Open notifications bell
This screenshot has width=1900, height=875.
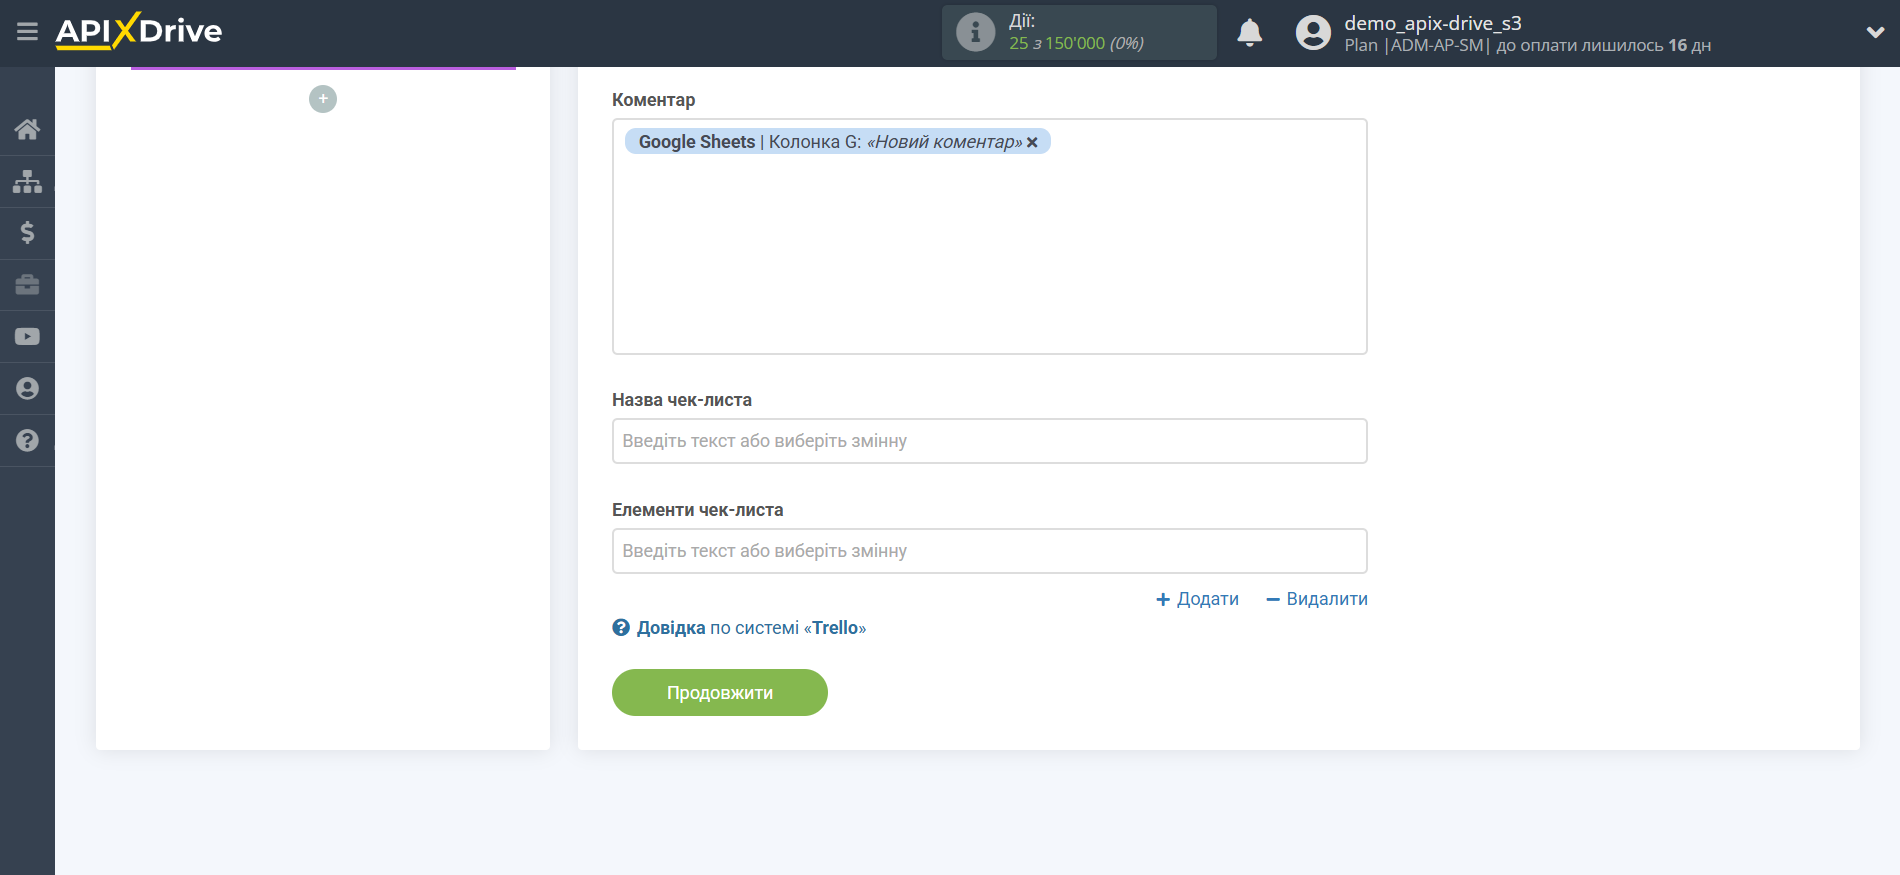pyautogui.click(x=1249, y=33)
